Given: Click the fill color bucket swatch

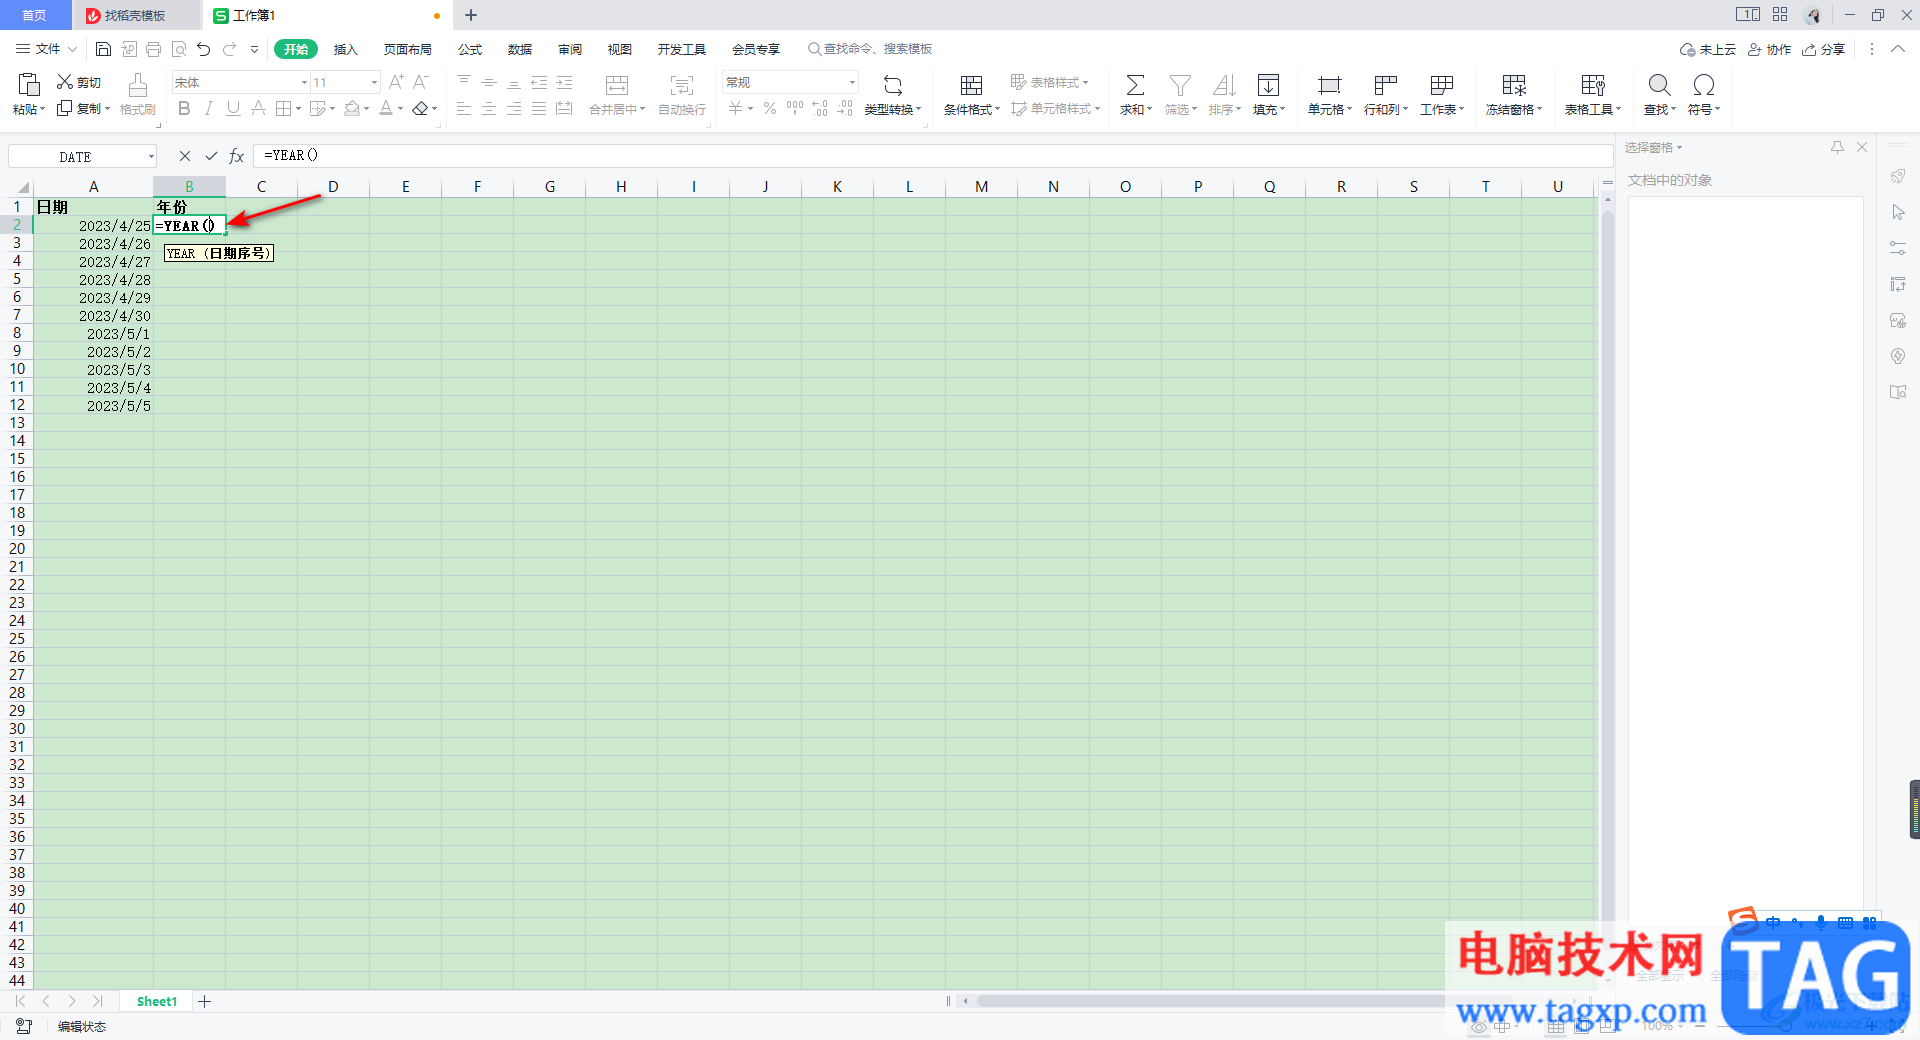Looking at the screenshot, I should (352, 108).
